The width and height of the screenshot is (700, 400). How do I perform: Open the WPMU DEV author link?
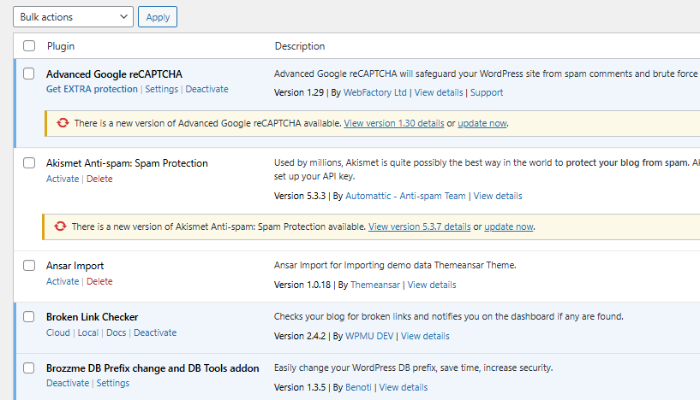point(369,336)
